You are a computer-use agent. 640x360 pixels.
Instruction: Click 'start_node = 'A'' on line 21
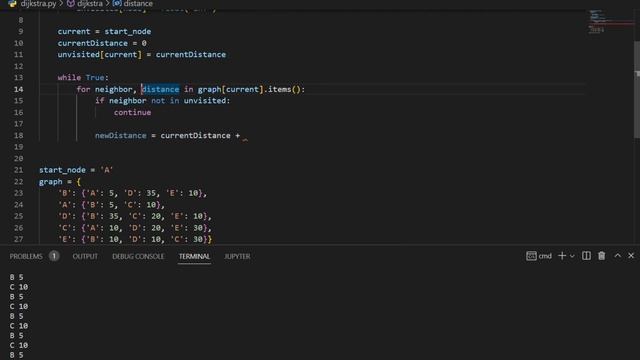coord(76,170)
